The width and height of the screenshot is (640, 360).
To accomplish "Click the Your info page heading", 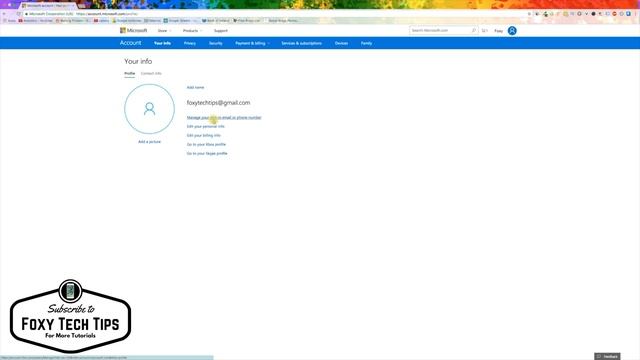I will (x=138, y=61).
